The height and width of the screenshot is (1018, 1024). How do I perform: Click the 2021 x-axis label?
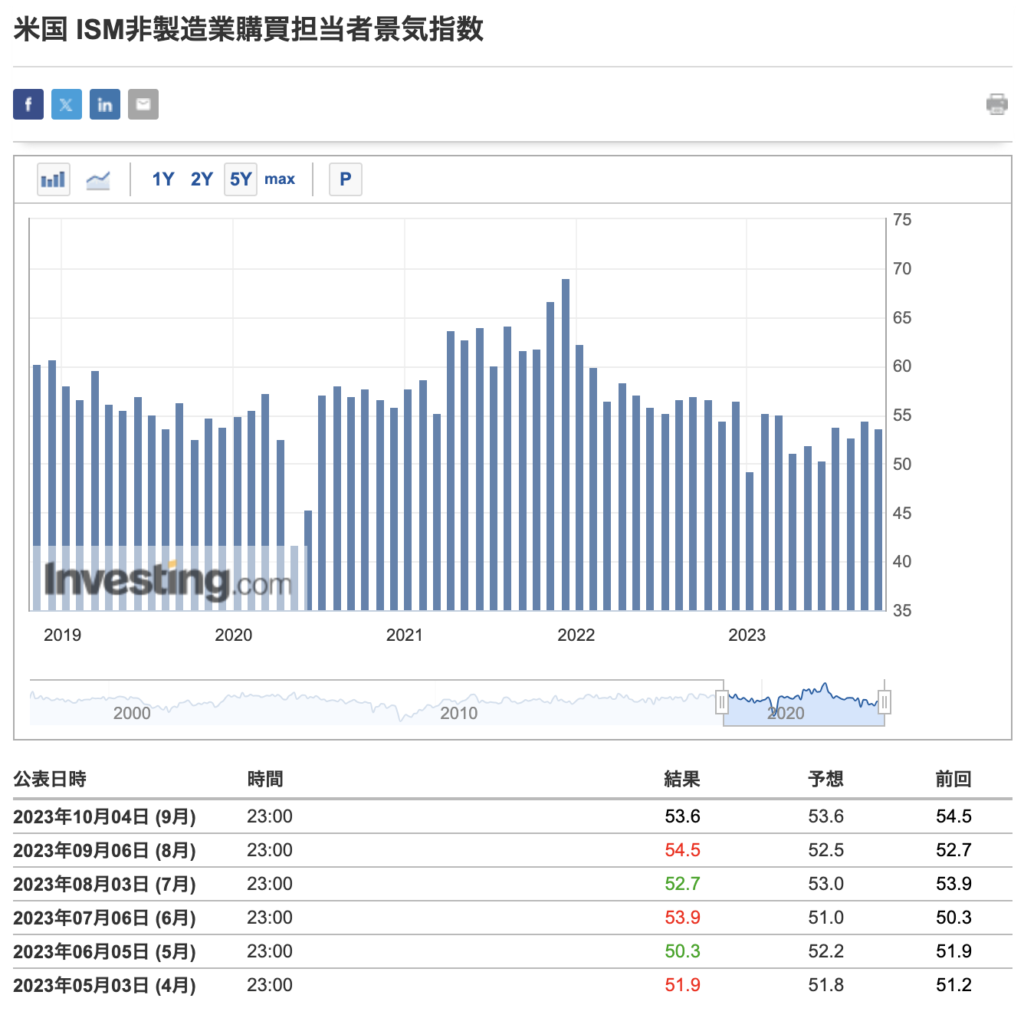(404, 635)
